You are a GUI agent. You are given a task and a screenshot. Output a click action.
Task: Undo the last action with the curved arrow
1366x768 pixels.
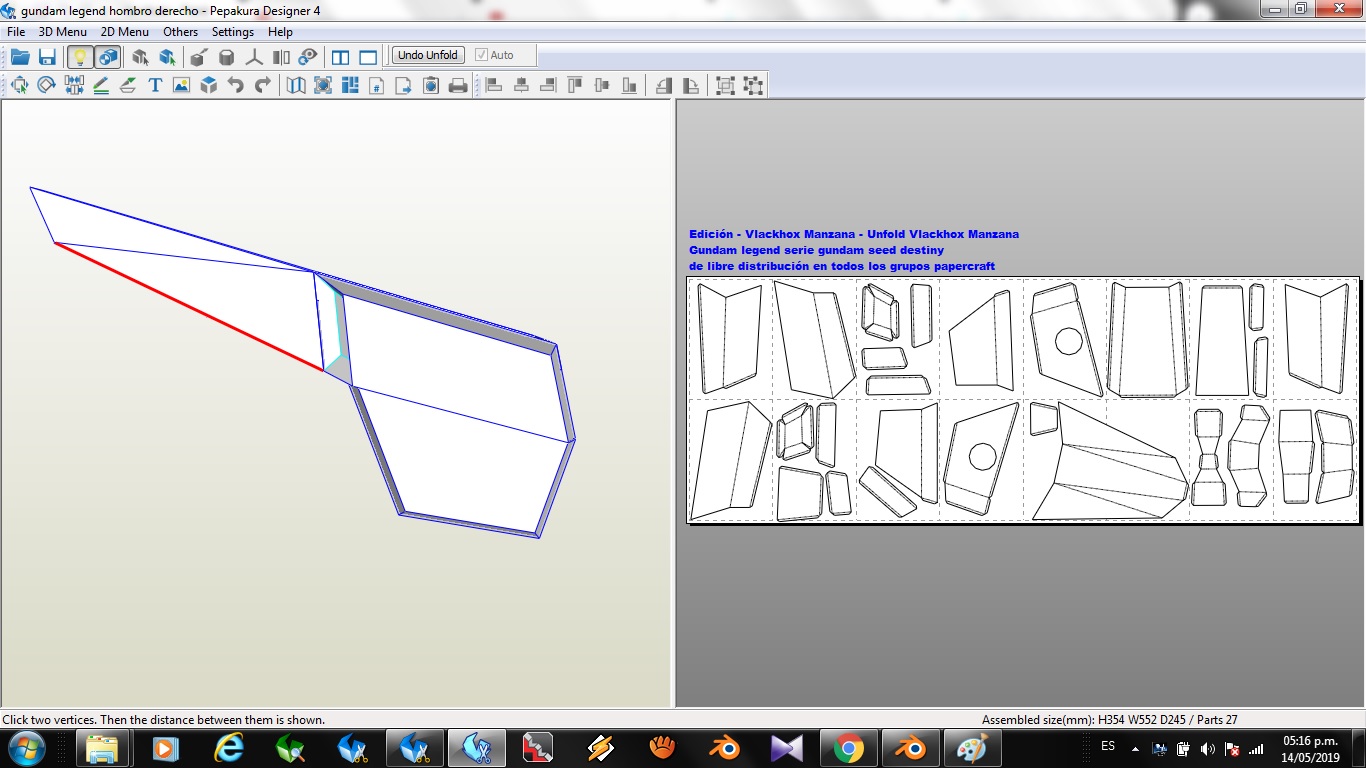(236, 86)
